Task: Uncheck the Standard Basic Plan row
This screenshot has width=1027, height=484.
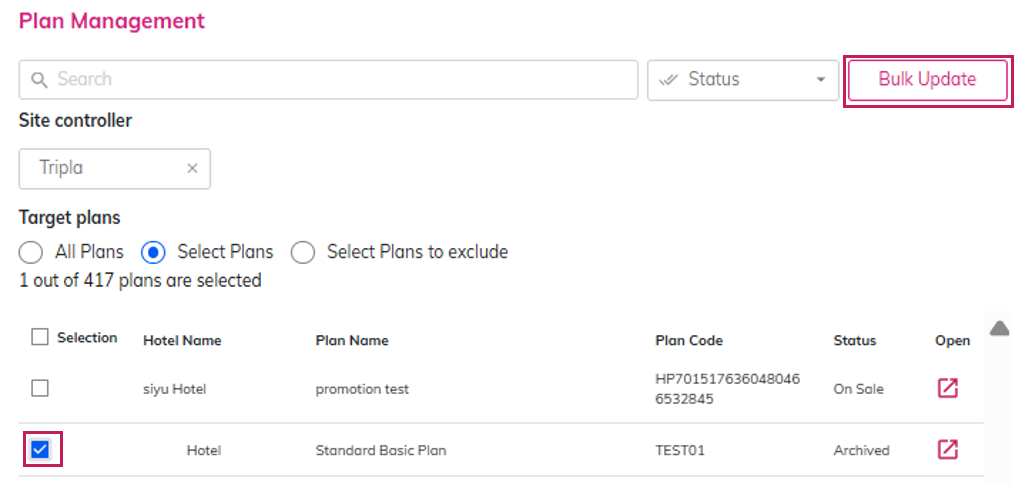Action: tap(40, 449)
